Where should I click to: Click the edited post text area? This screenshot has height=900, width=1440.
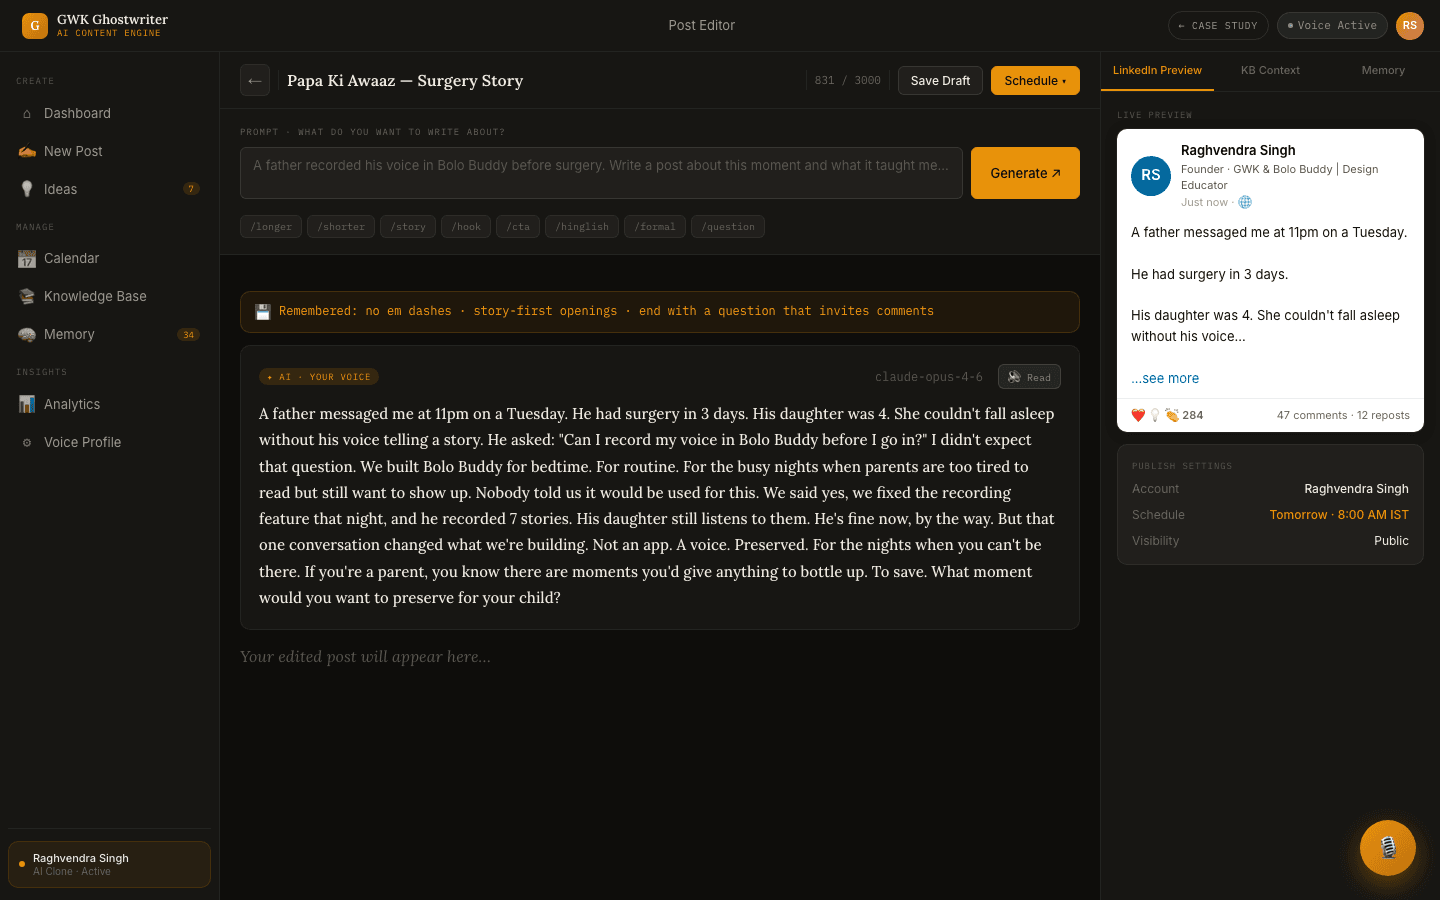[x=660, y=657]
